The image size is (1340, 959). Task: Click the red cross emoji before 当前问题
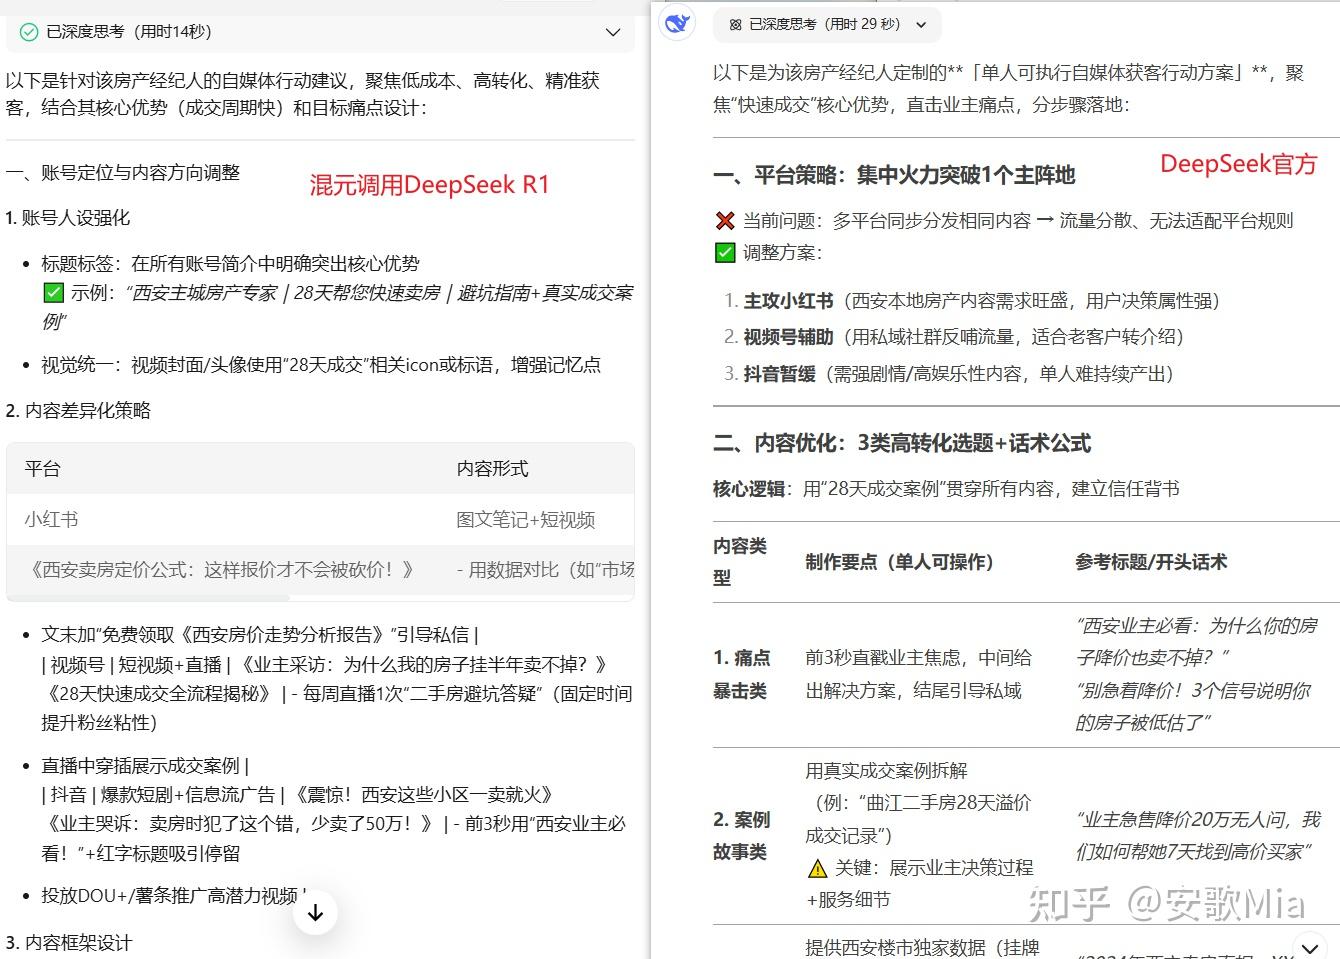pos(725,221)
